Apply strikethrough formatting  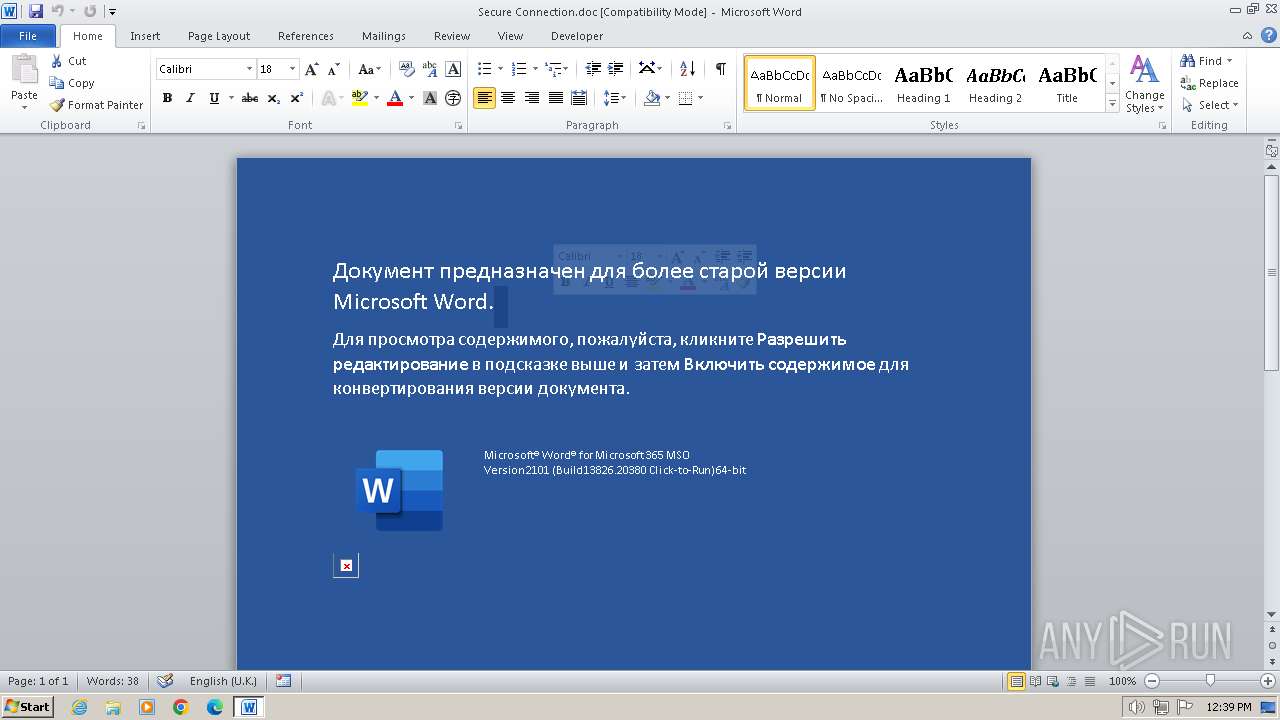250,98
